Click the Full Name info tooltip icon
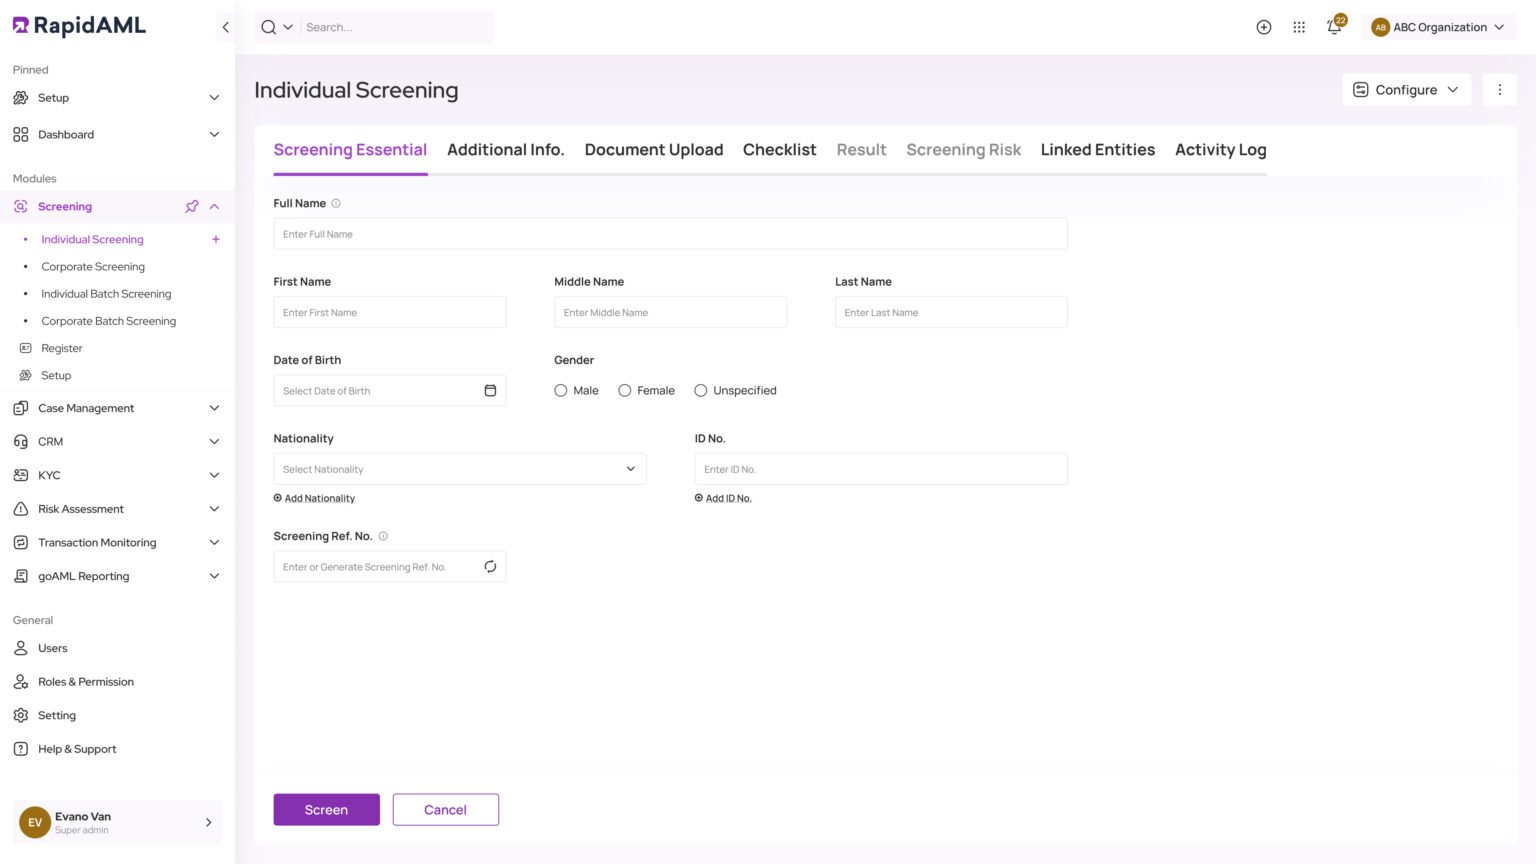 click(336, 203)
